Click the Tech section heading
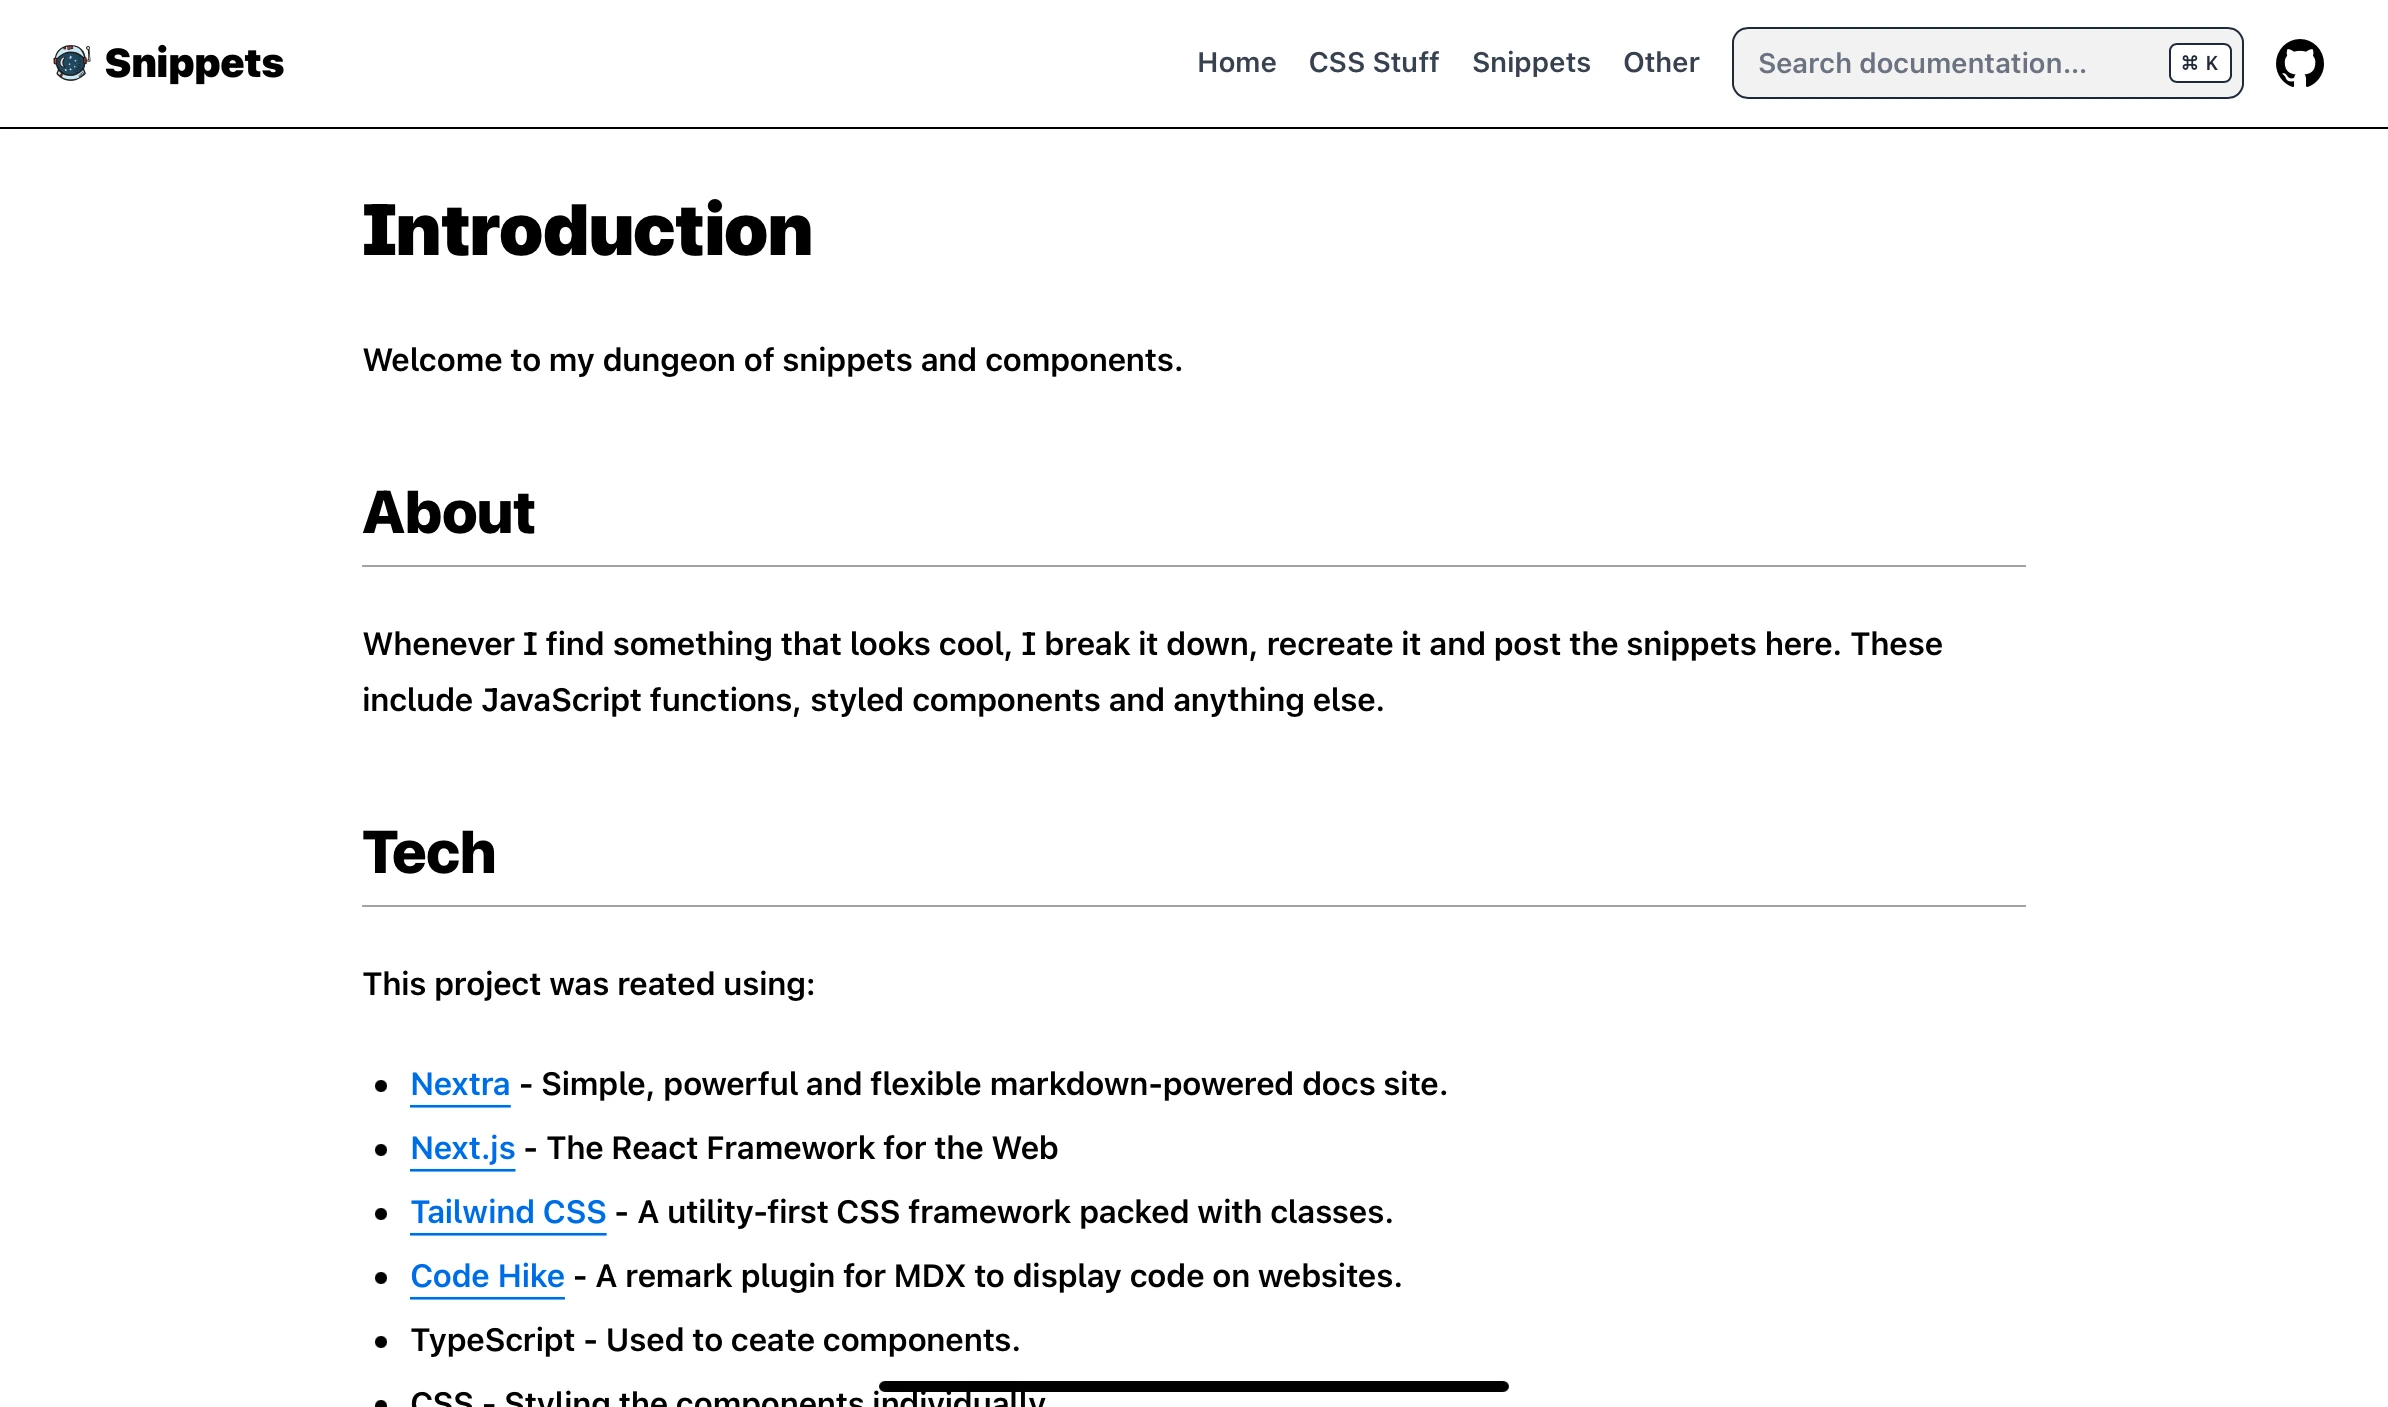 point(429,852)
